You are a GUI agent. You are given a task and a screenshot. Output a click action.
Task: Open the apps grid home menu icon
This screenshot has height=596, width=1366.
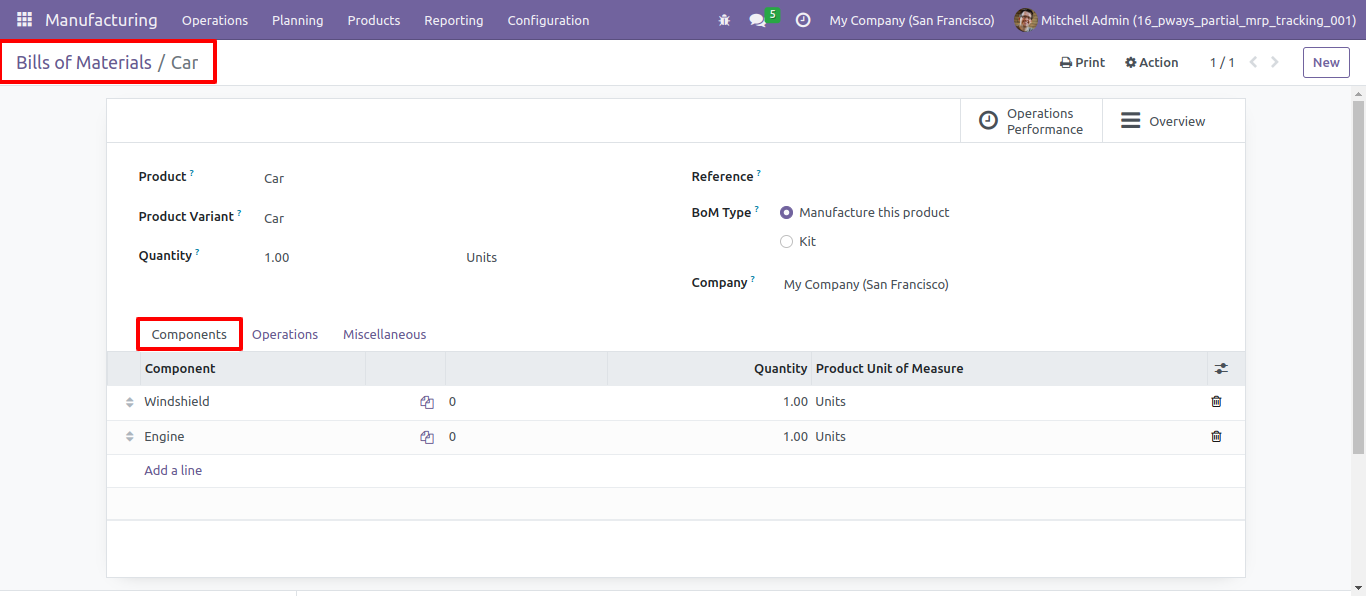click(24, 20)
